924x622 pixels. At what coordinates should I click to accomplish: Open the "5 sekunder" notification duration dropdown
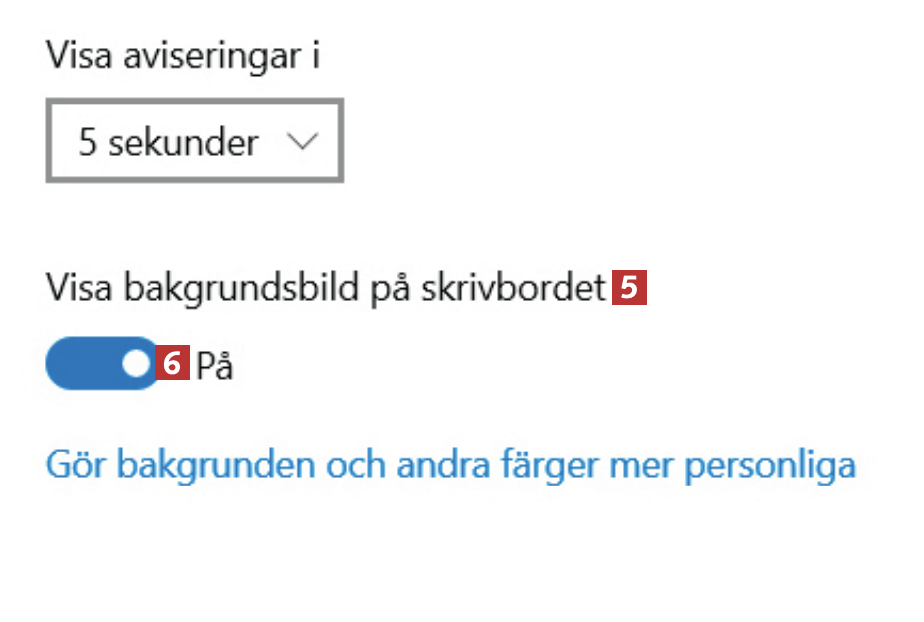click(195, 141)
